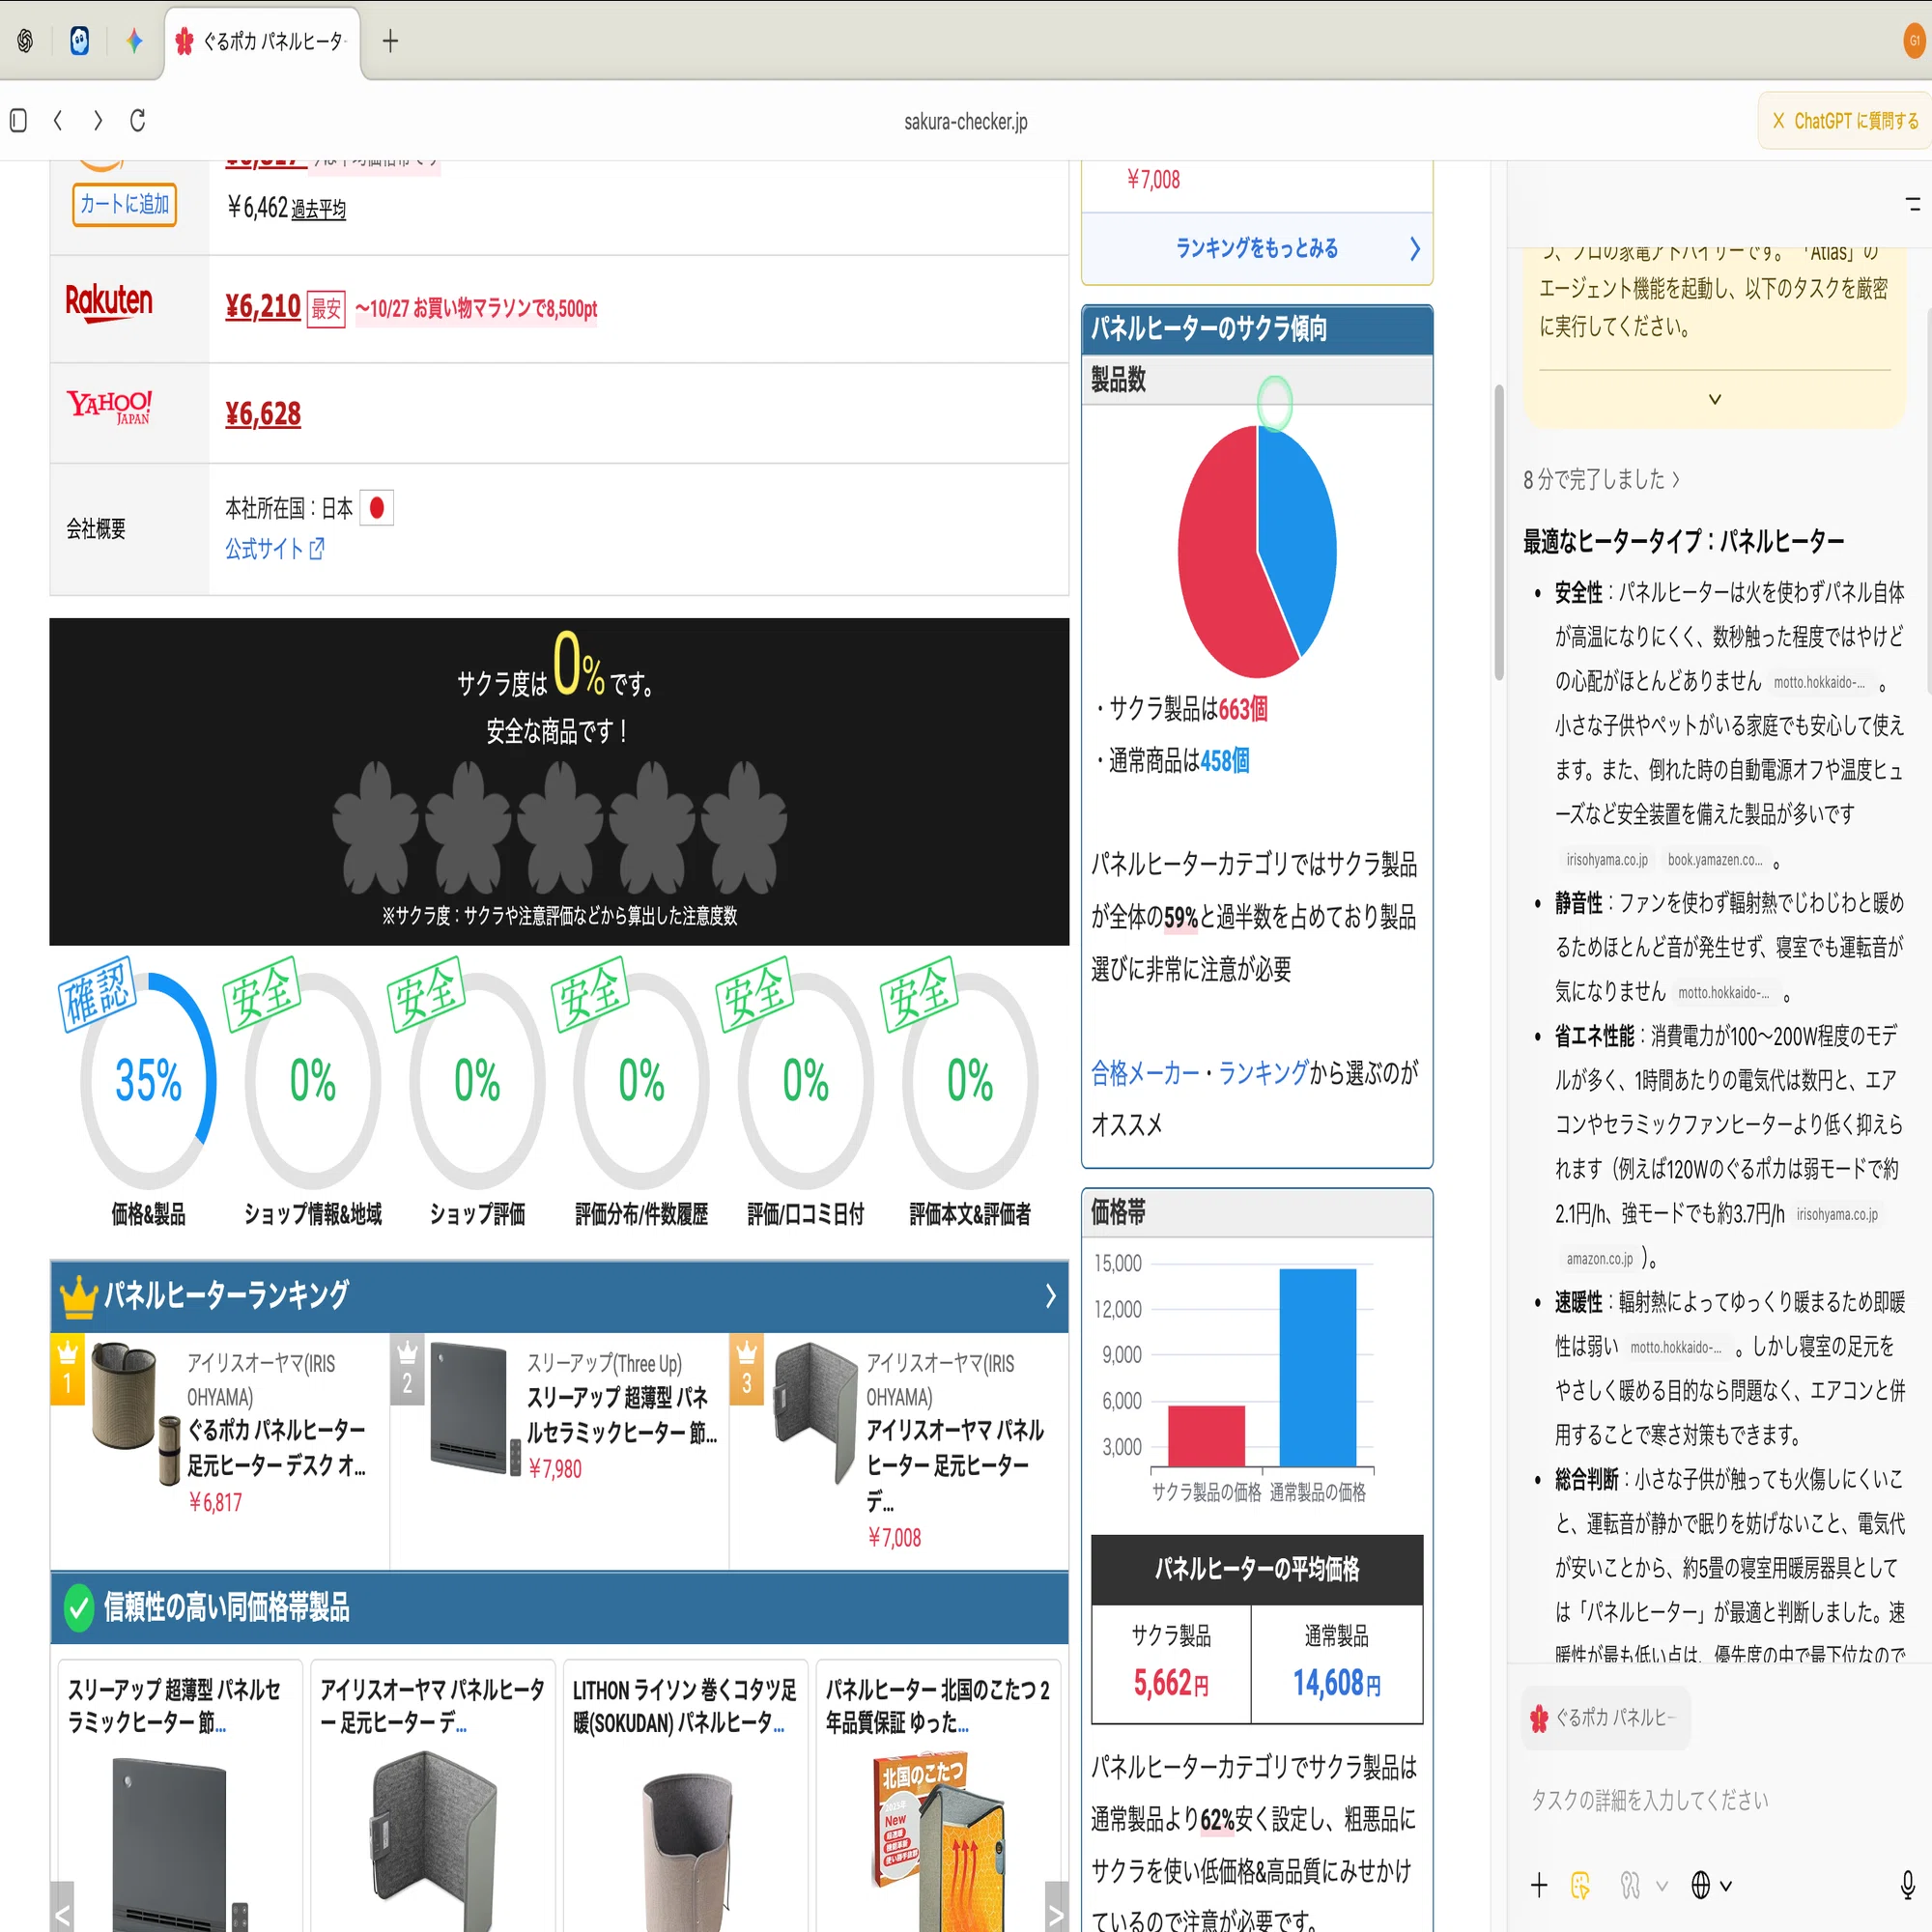Image resolution: width=1932 pixels, height=1932 pixels.
Task: Open the amazon.co.jp citation chip
Action: pos(1599,1259)
